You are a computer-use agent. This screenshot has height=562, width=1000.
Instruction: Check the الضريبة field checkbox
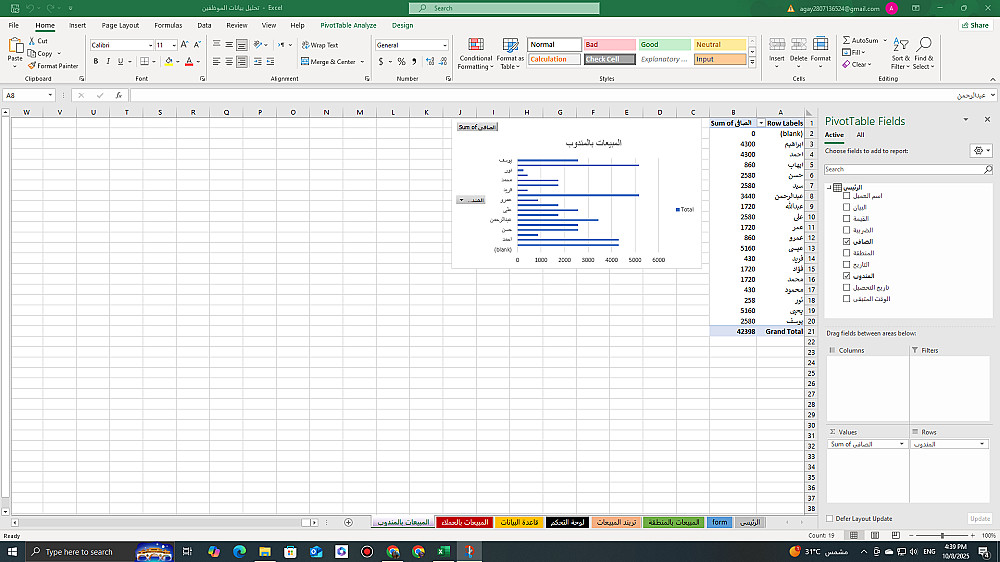tap(847, 230)
